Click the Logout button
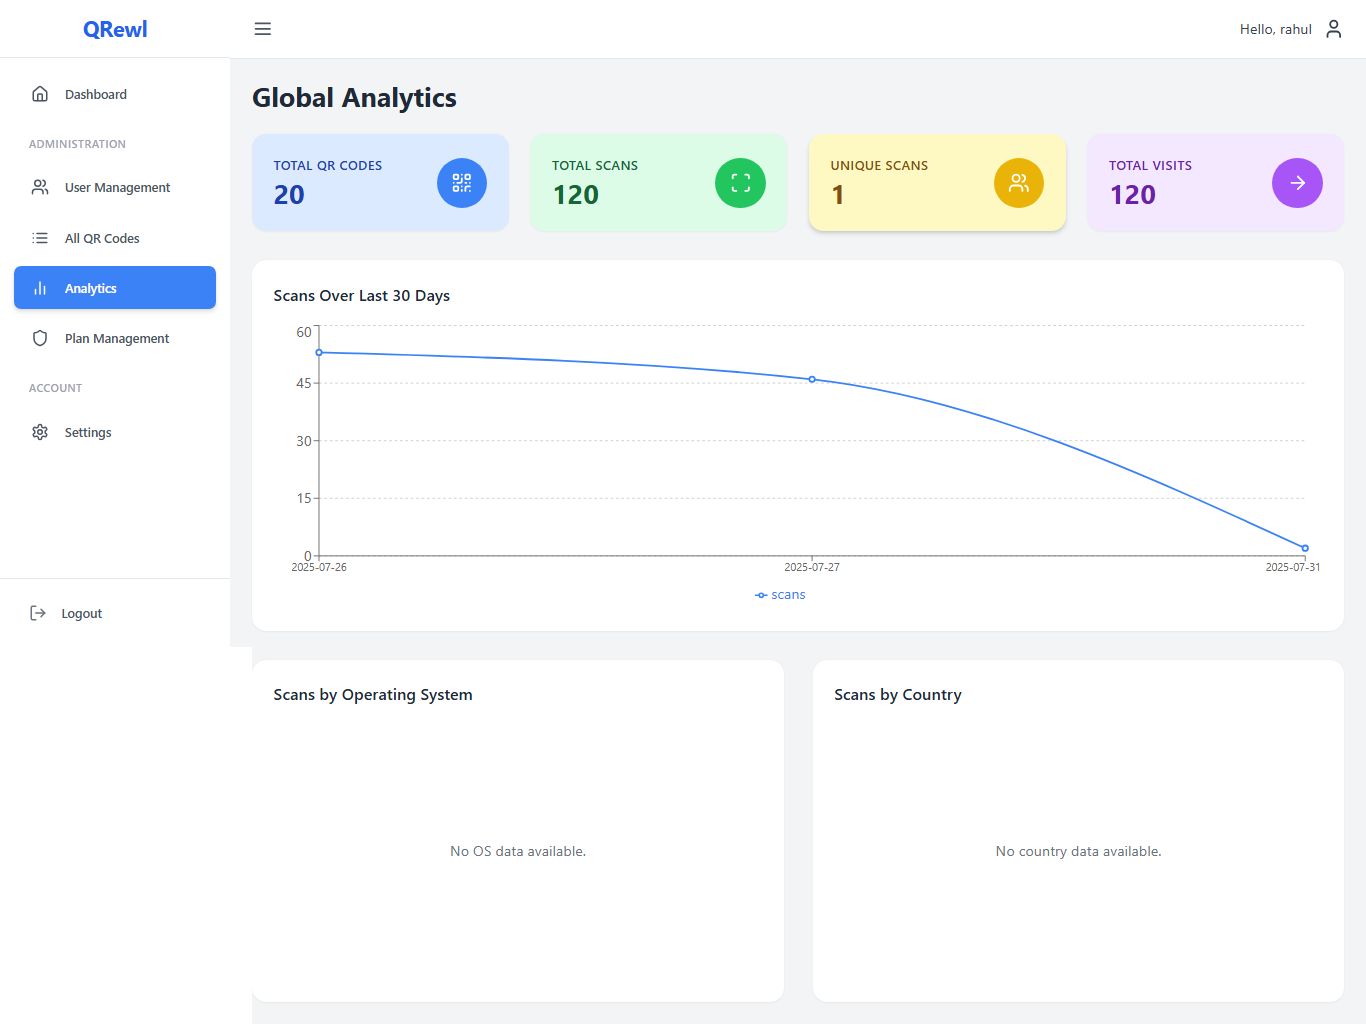Image resolution: width=1366 pixels, height=1024 pixels. click(80, 613)
